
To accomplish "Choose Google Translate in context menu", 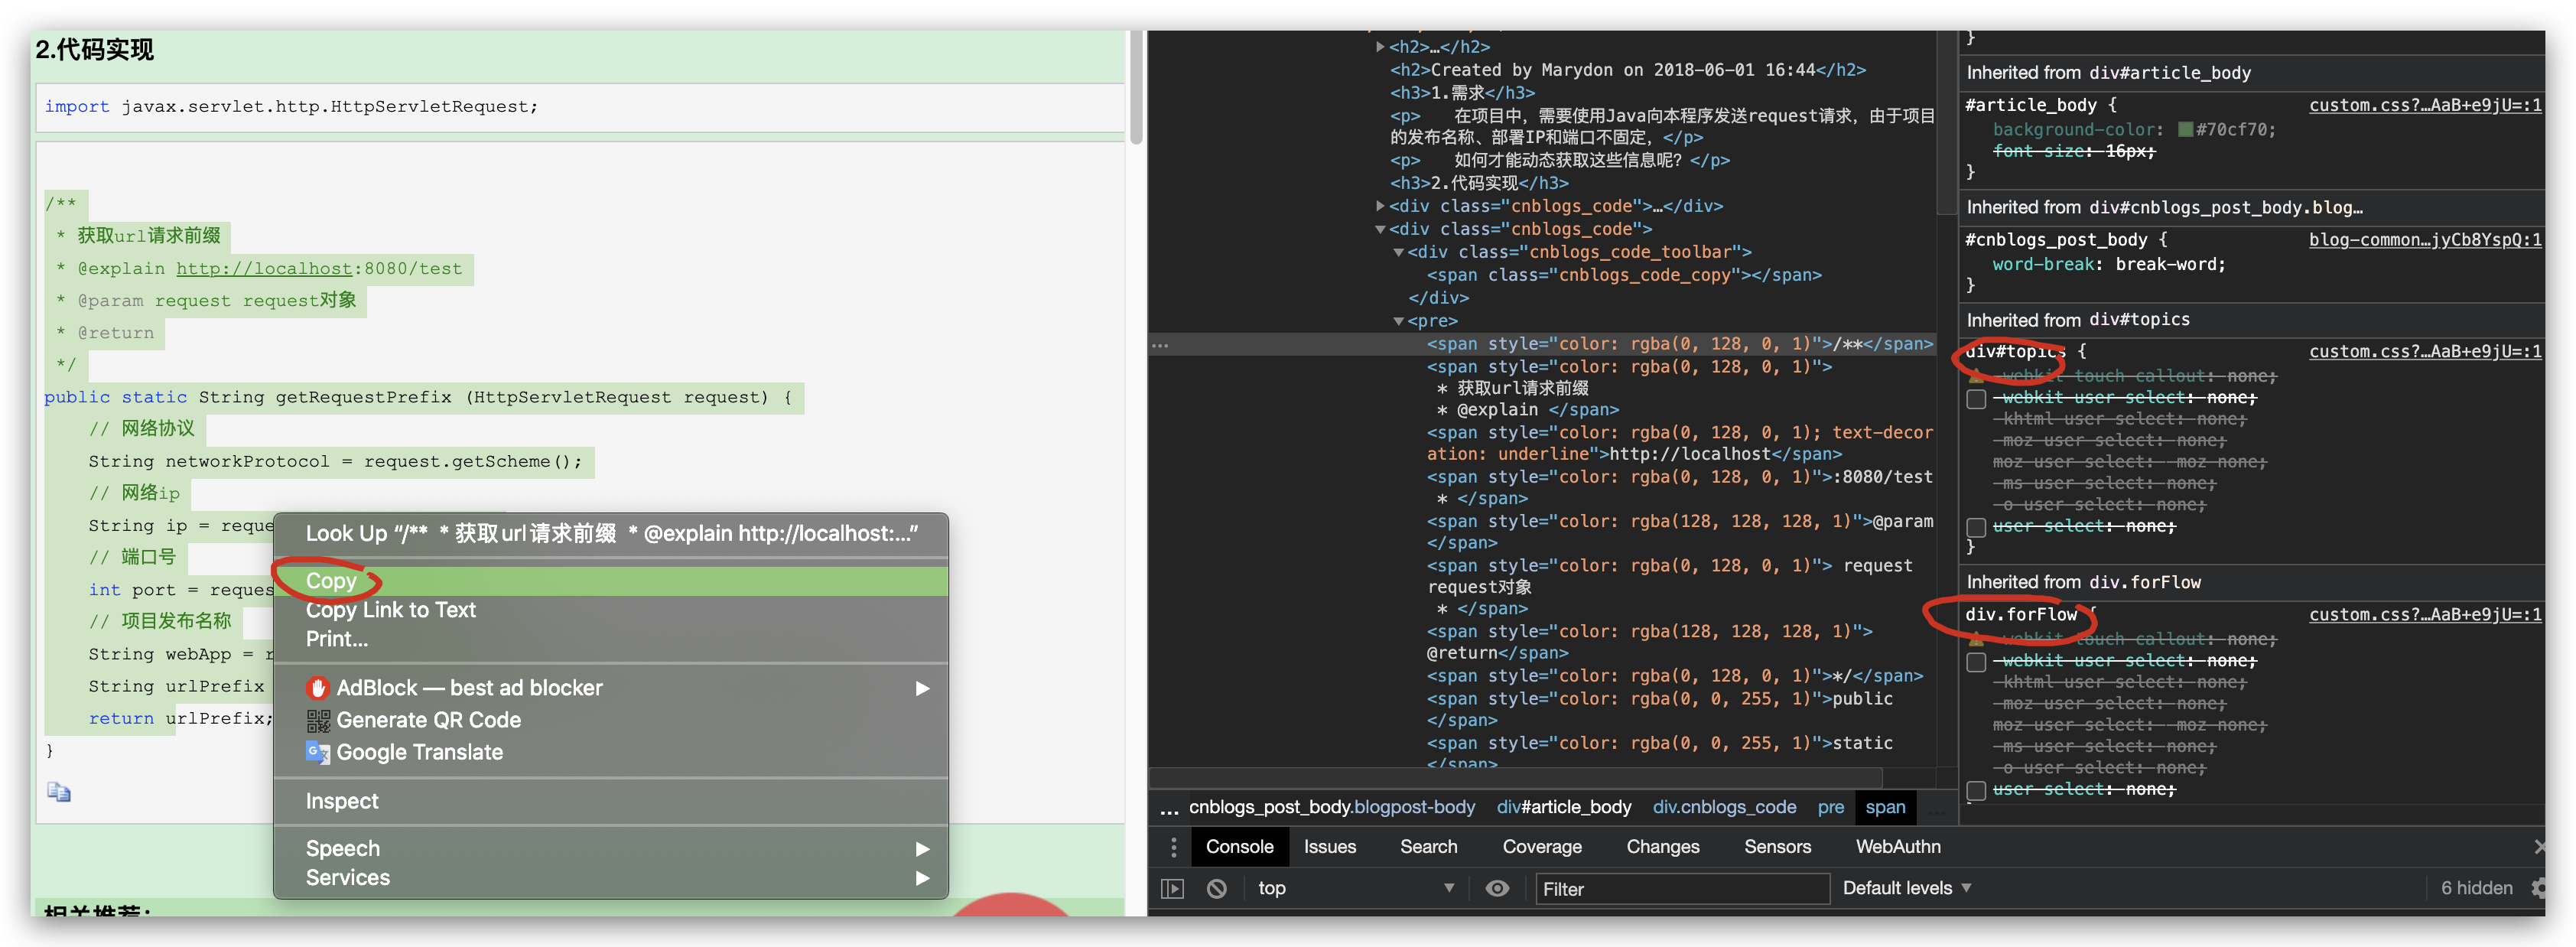I will 611,752.
